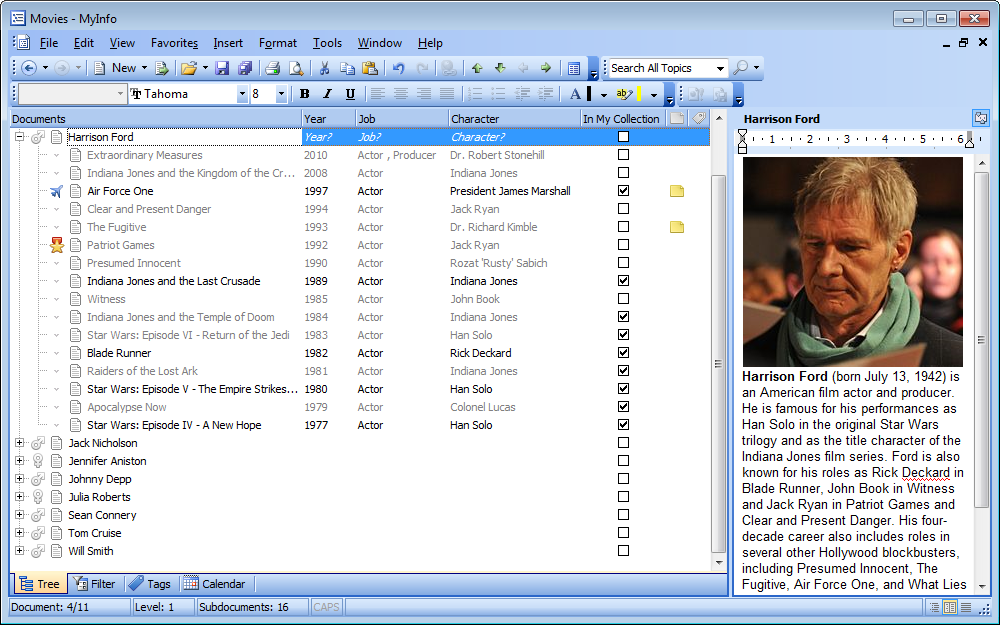Image resolution: width=1000 pixels, height=625 pixels.
Task: Check In My Collection for Patriot Games
Action: pyautogui.click(x=624, y=244)
